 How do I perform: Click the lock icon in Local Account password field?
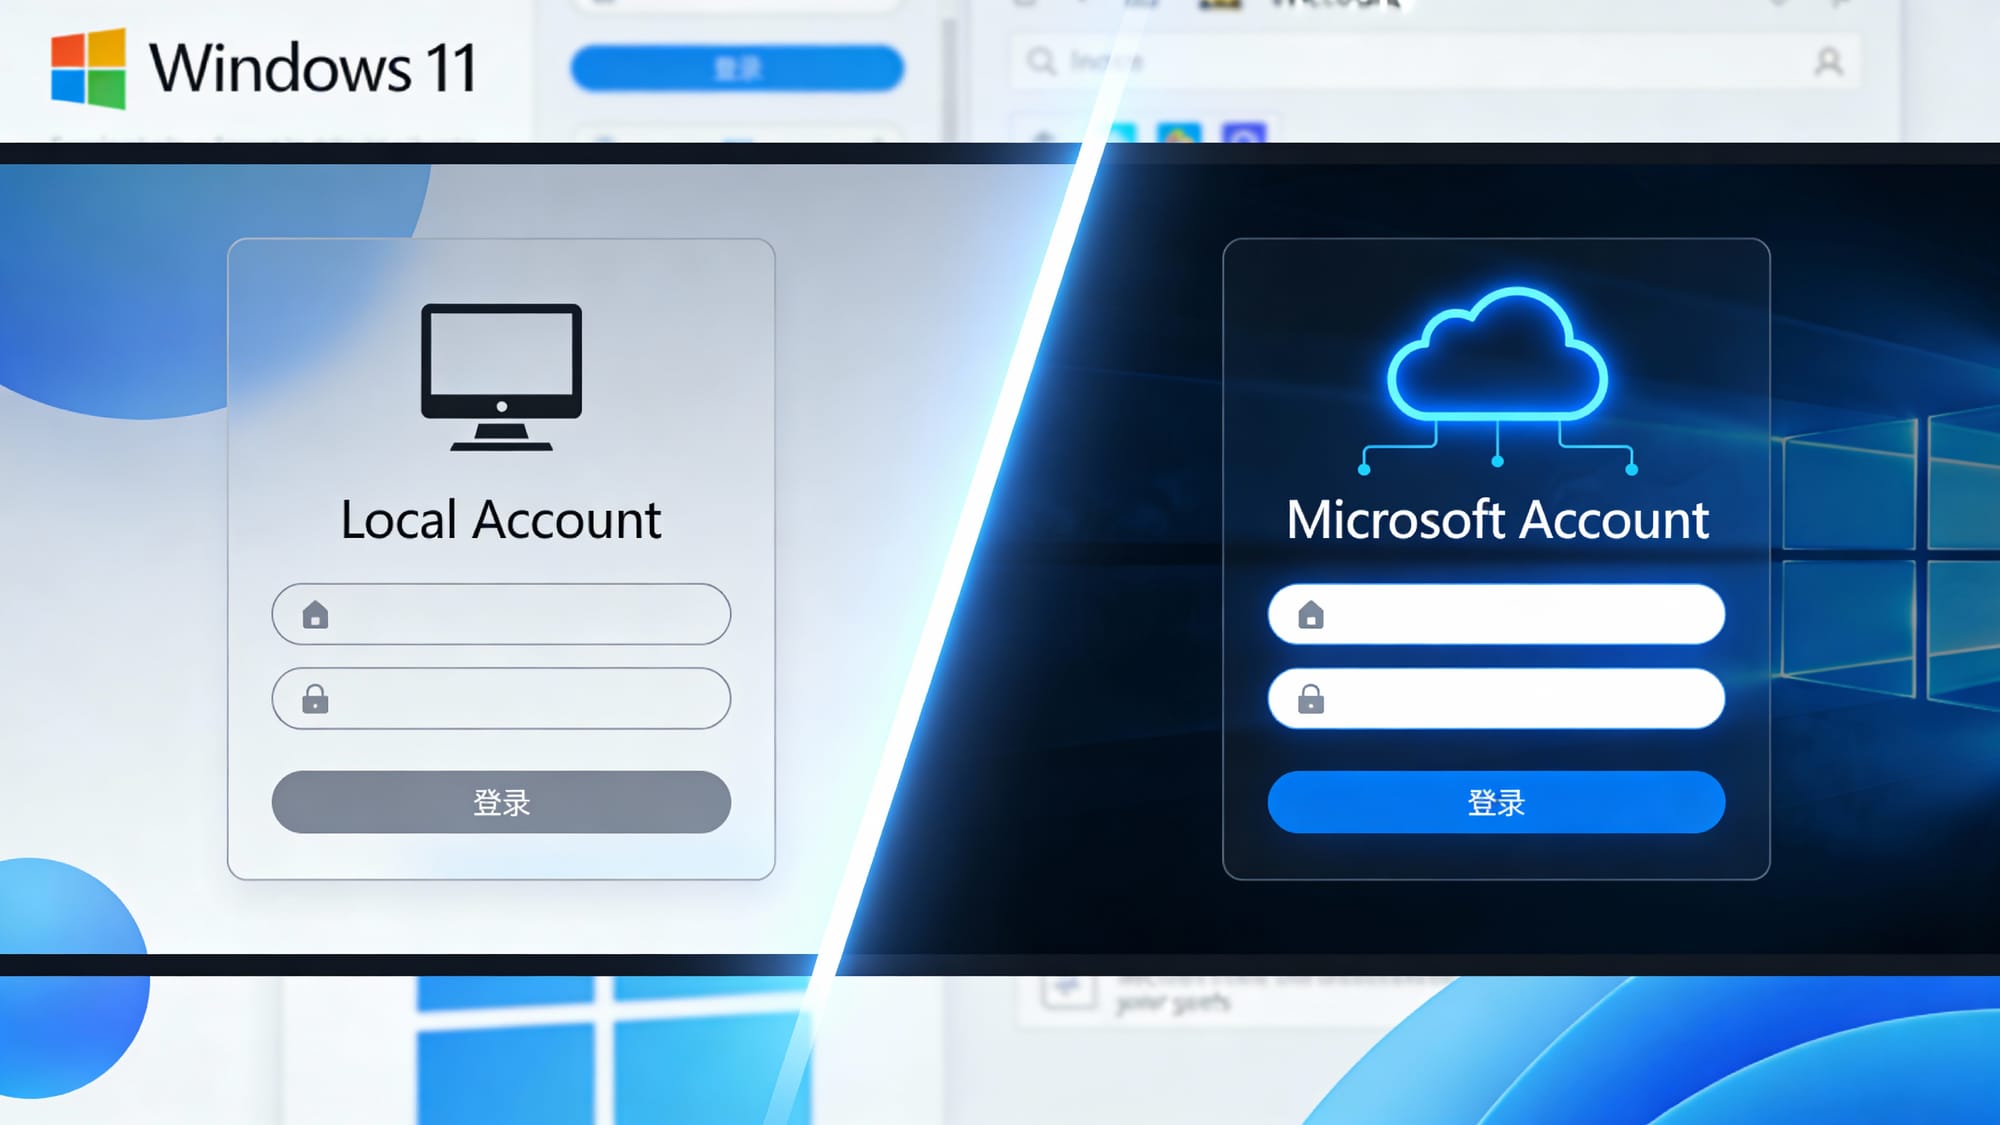[x=315, y=698]
